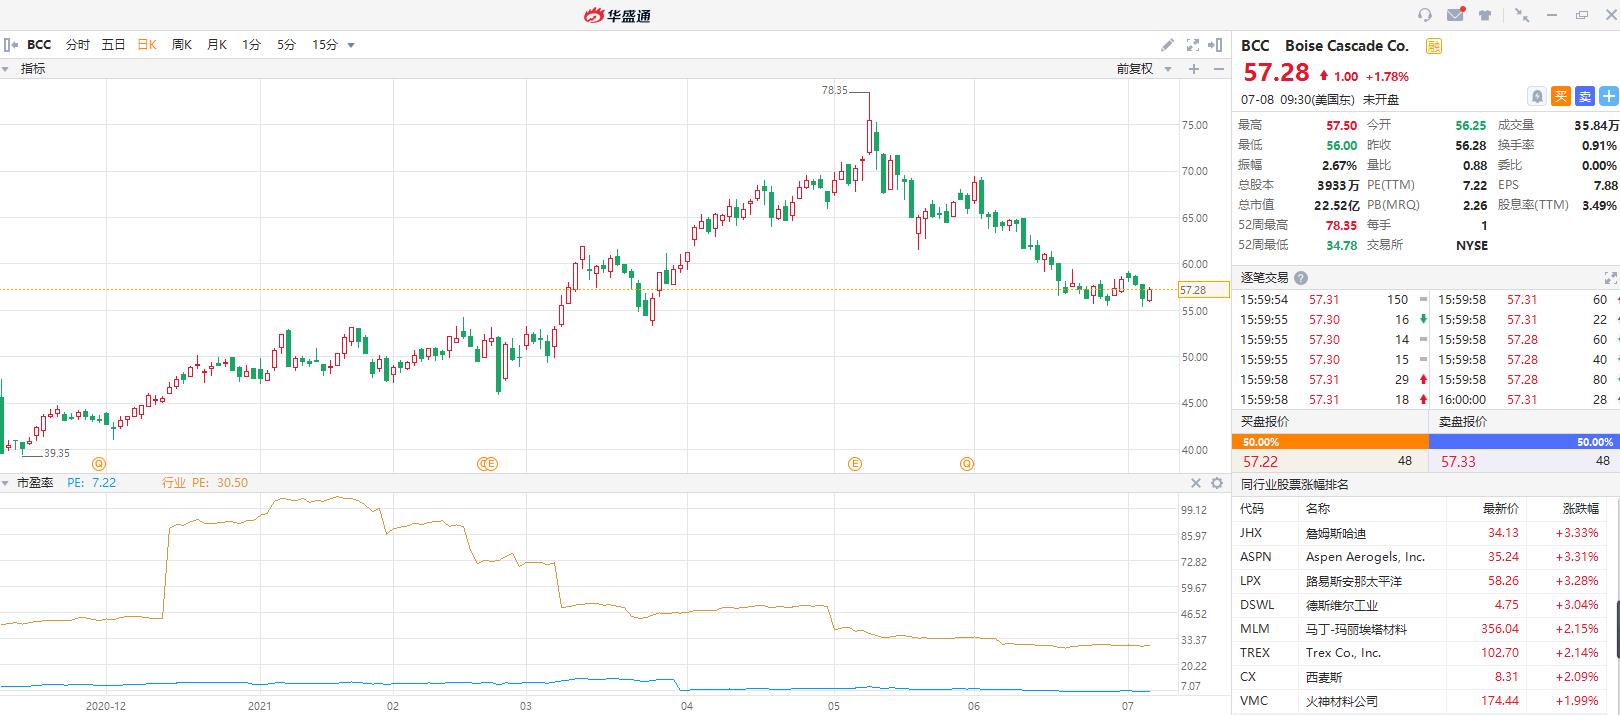This screenshot has height=715, width=1620.
Task: Open the message inbox envelope icon
Action: [x=1455, y=15]
